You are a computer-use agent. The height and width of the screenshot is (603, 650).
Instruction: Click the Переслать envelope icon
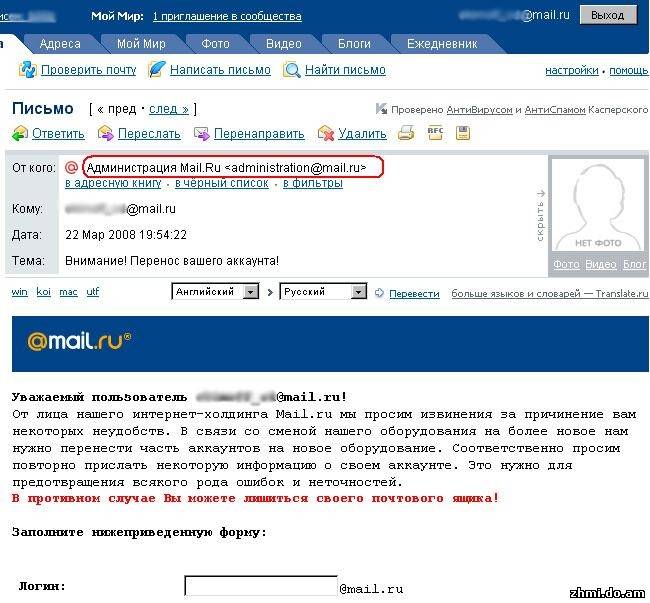[106, 133]
